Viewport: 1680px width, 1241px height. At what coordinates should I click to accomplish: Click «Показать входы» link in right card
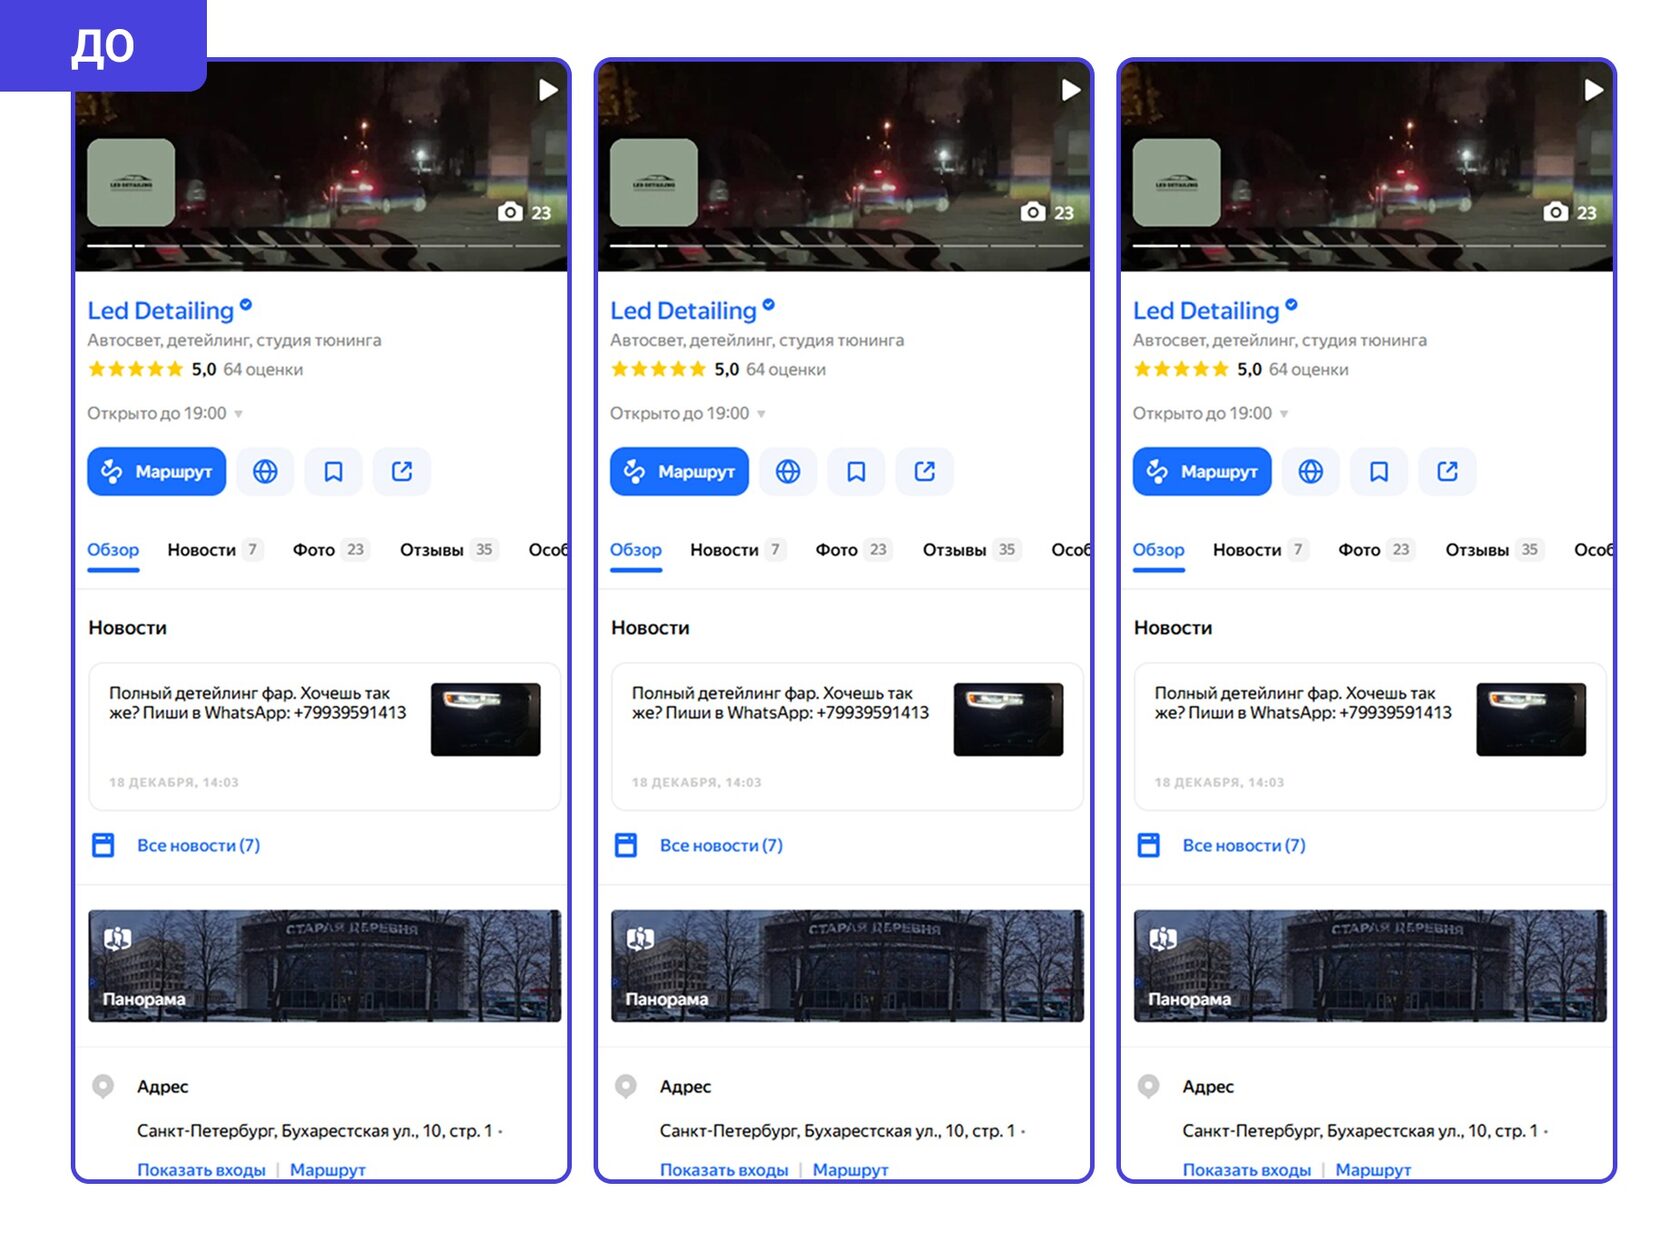[x=1247, y=1169]
